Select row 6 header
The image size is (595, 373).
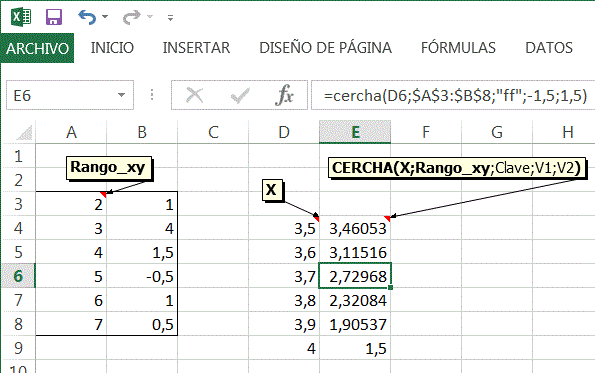(18, 276)
